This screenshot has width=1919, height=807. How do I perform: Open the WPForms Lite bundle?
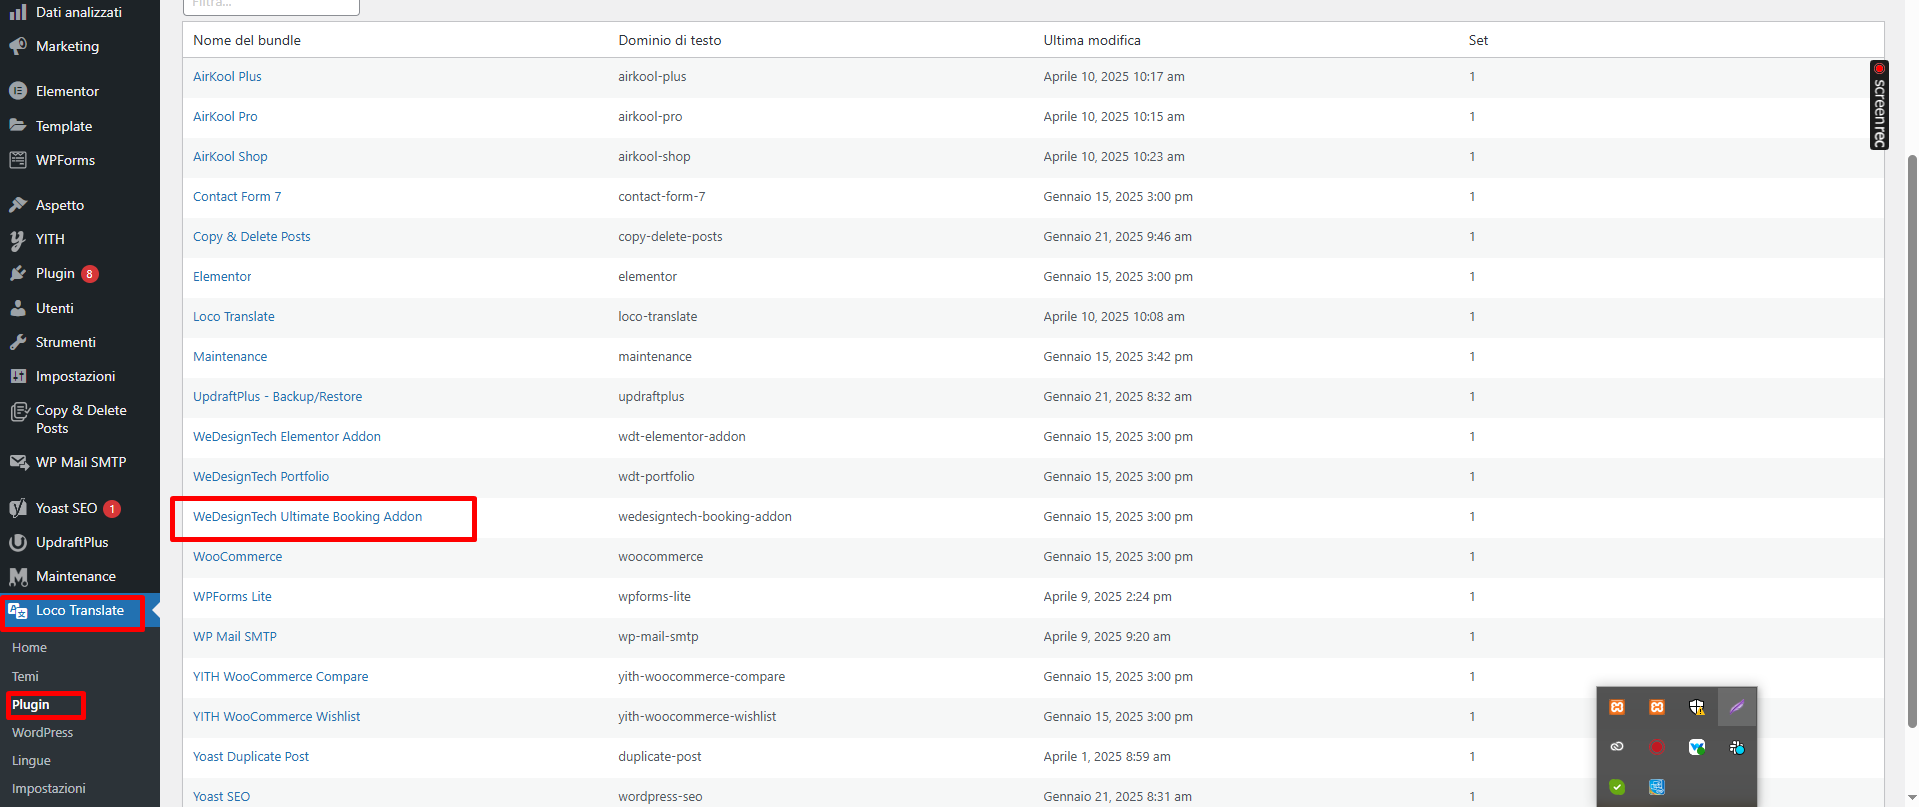tap(232, 597)
